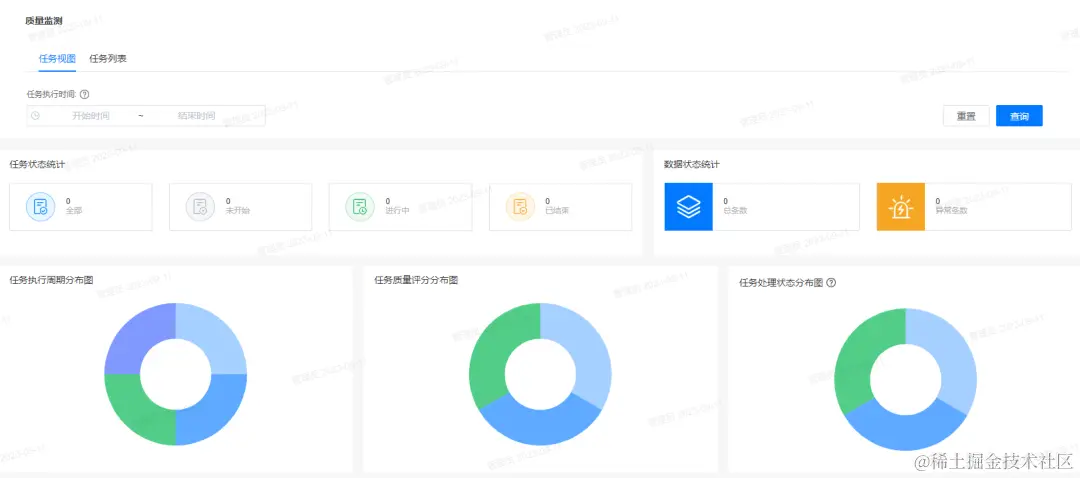Click the blue layers icon for 总条数
The height and width of the screenshot is (478, 1080).
coord(689,207)
